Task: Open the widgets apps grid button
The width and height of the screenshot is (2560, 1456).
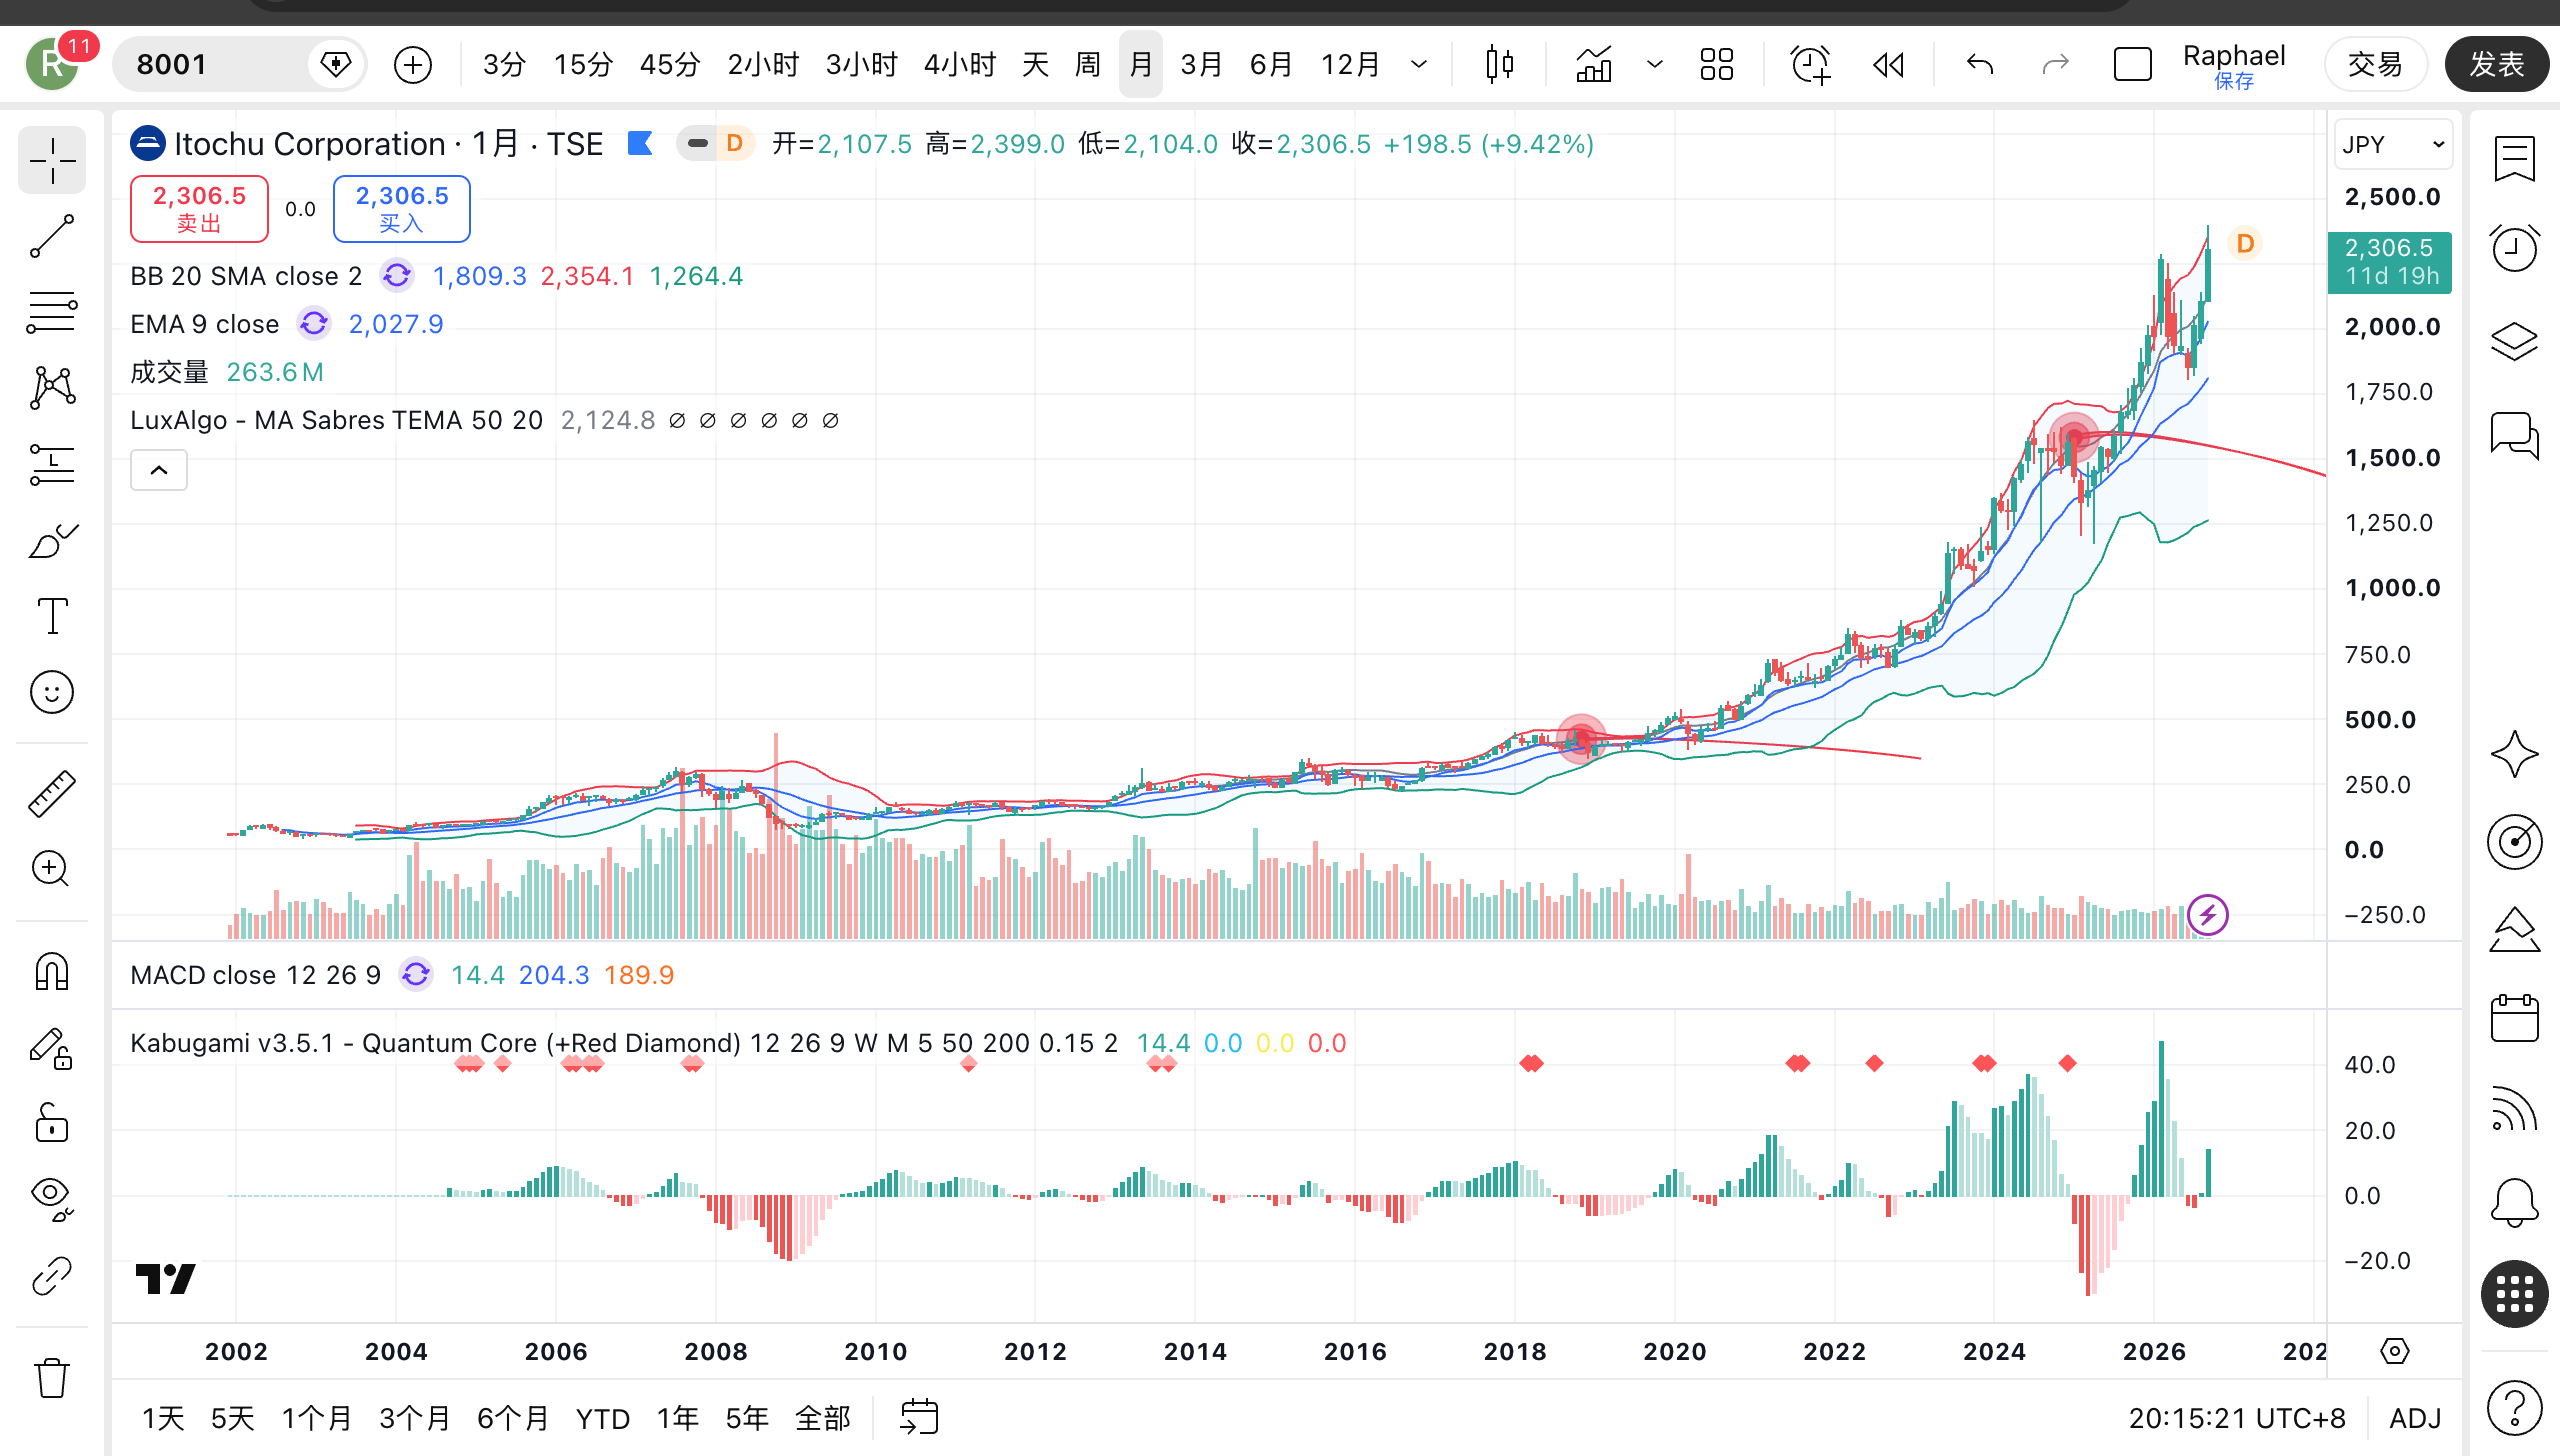Action: click(2514, 1294)
